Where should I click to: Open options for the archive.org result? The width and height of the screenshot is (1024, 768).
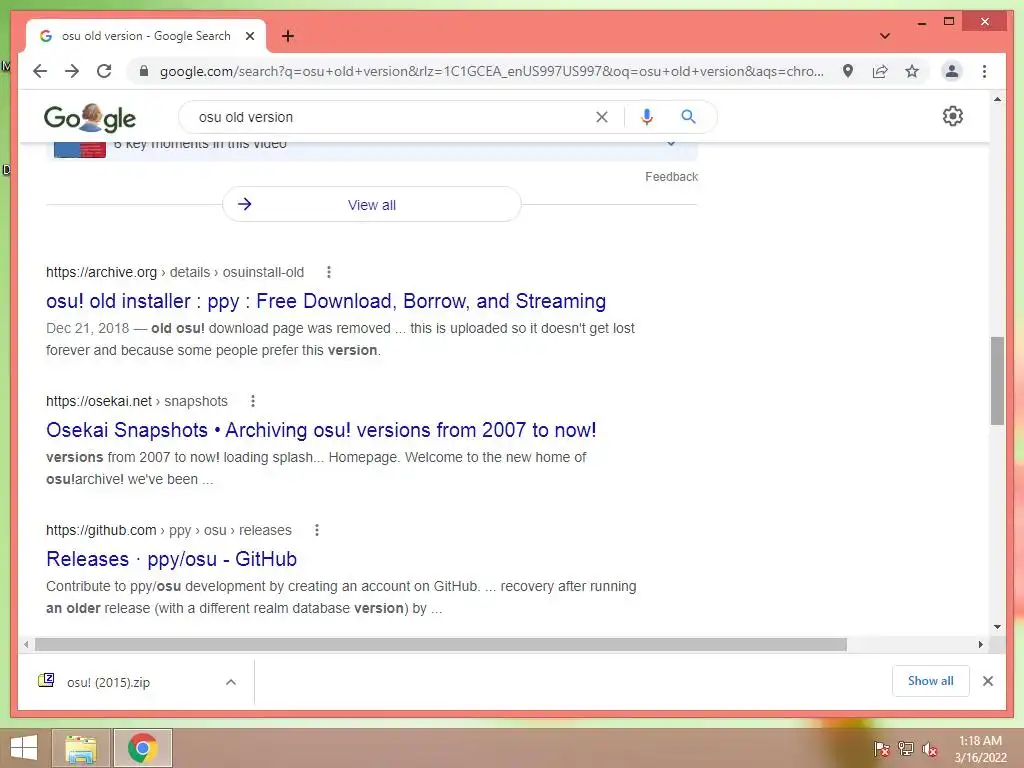click(x=328, y=272)
